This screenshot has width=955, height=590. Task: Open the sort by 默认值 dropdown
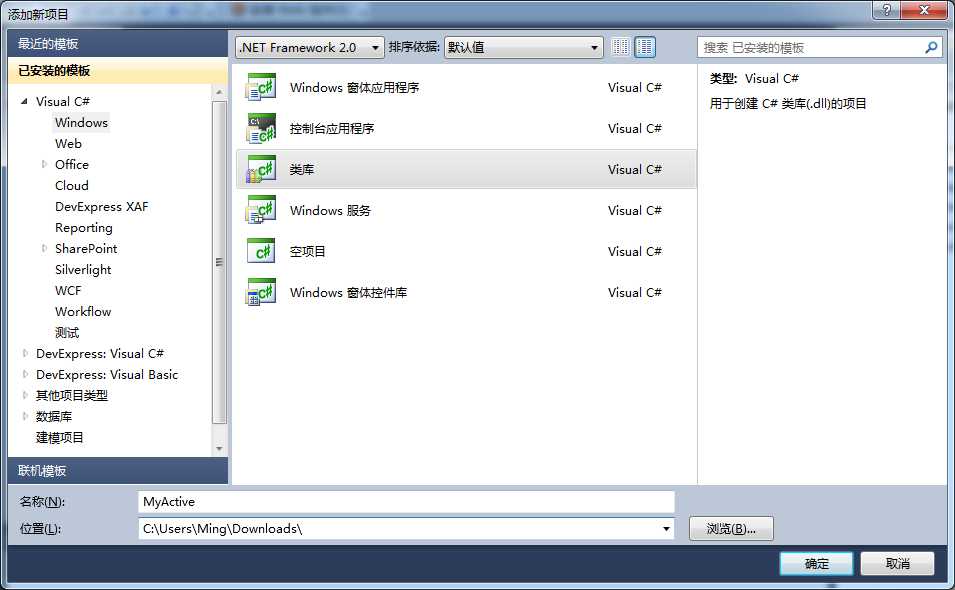[524, 47]
